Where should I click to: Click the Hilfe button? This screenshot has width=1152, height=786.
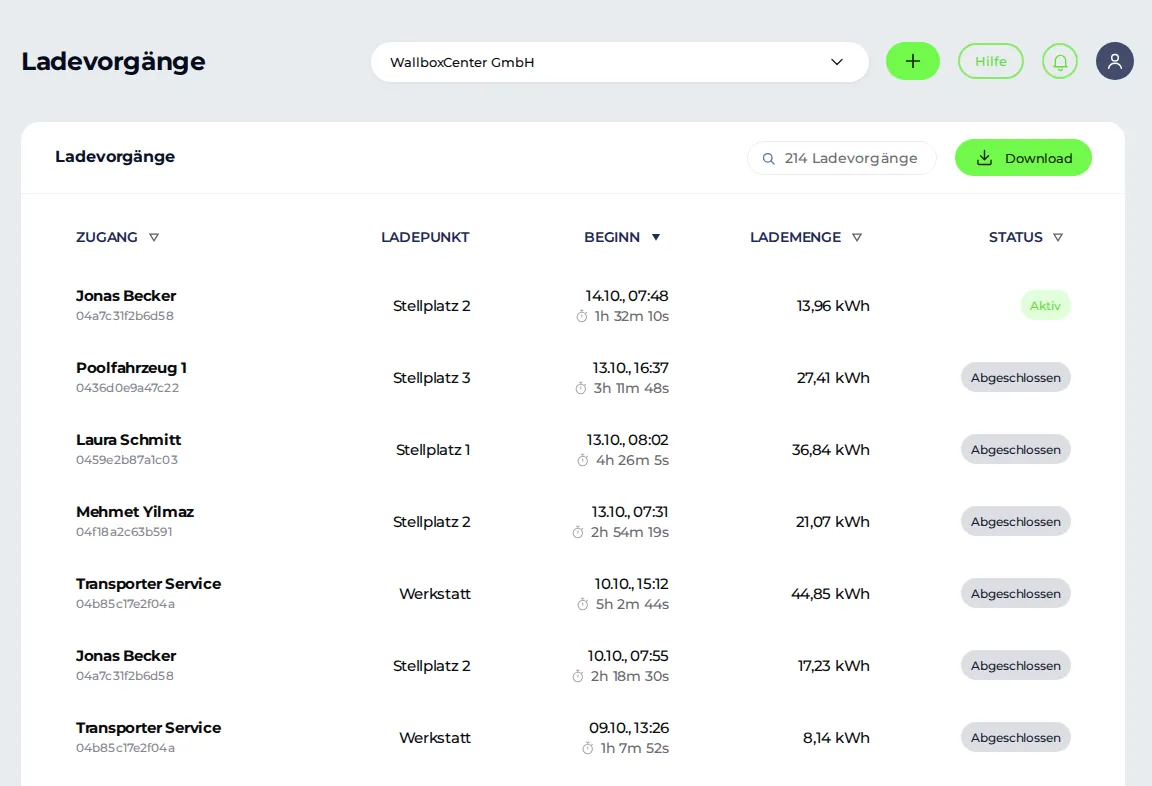tap(990, 61)
